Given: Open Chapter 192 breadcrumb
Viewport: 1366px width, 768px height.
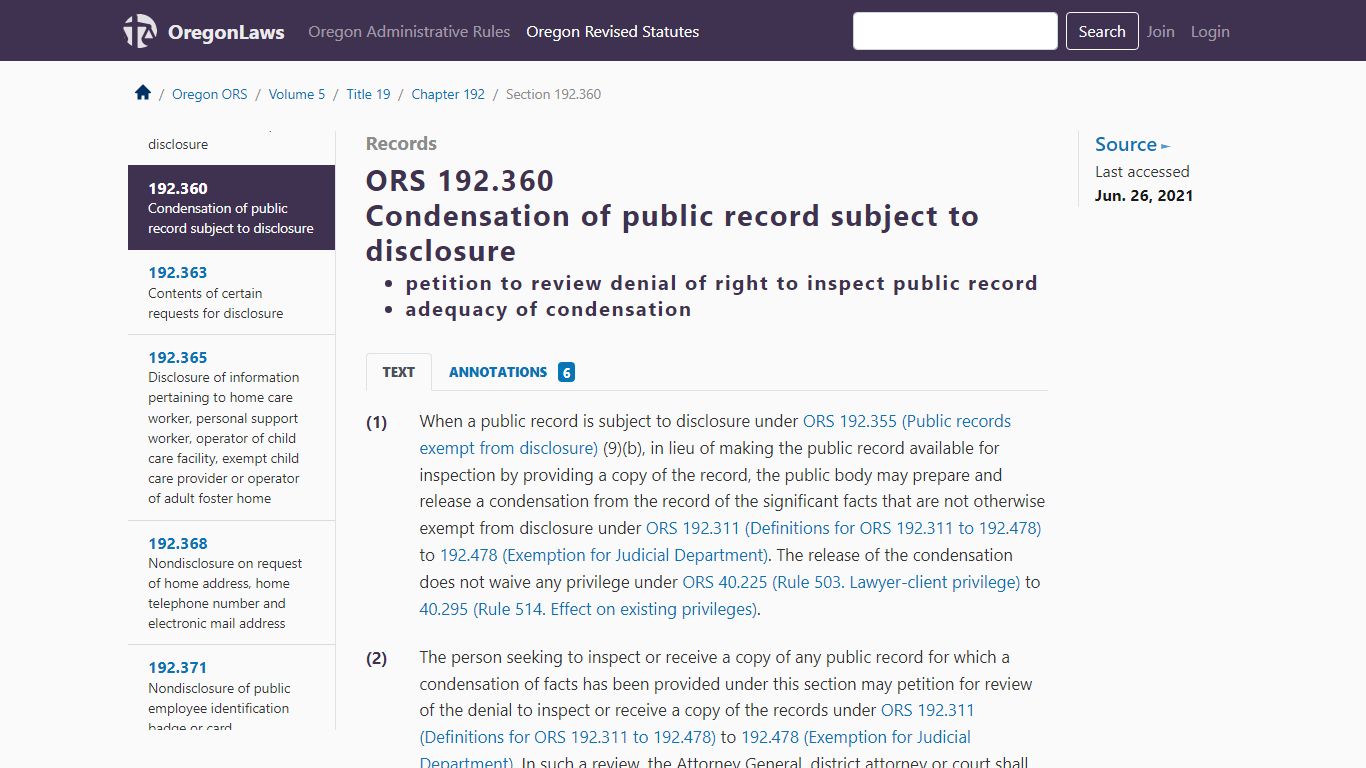Looking at the screenshot, I should tap(448, 94).
